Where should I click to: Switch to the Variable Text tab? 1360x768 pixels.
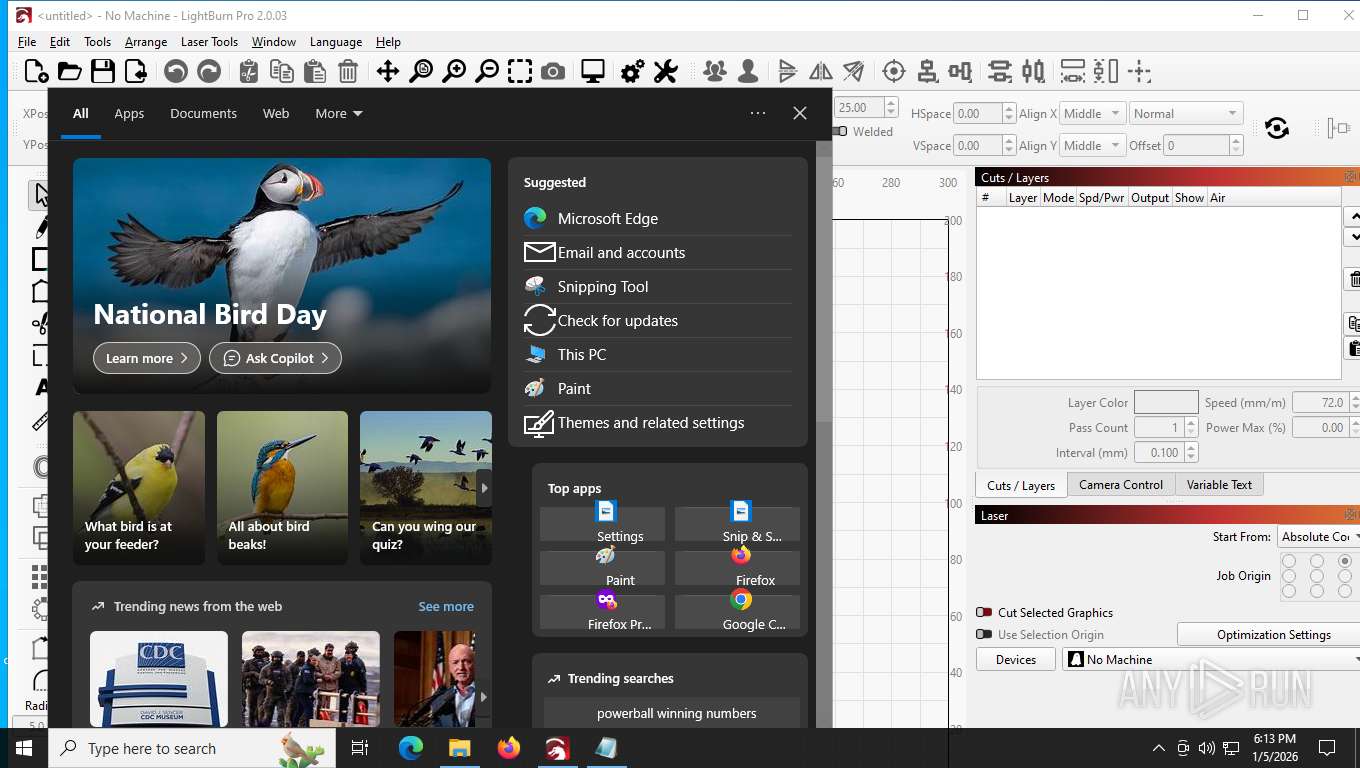(1219, 484)
